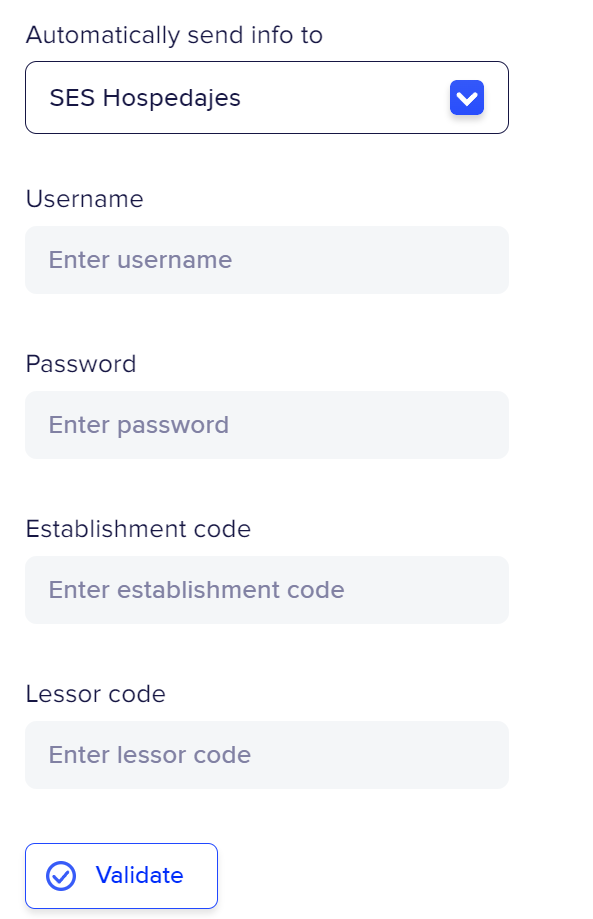The image size is (593, 919).
Task: Select the 'Enter lessor code' placeholder text
Action: [x=149, y=755]
